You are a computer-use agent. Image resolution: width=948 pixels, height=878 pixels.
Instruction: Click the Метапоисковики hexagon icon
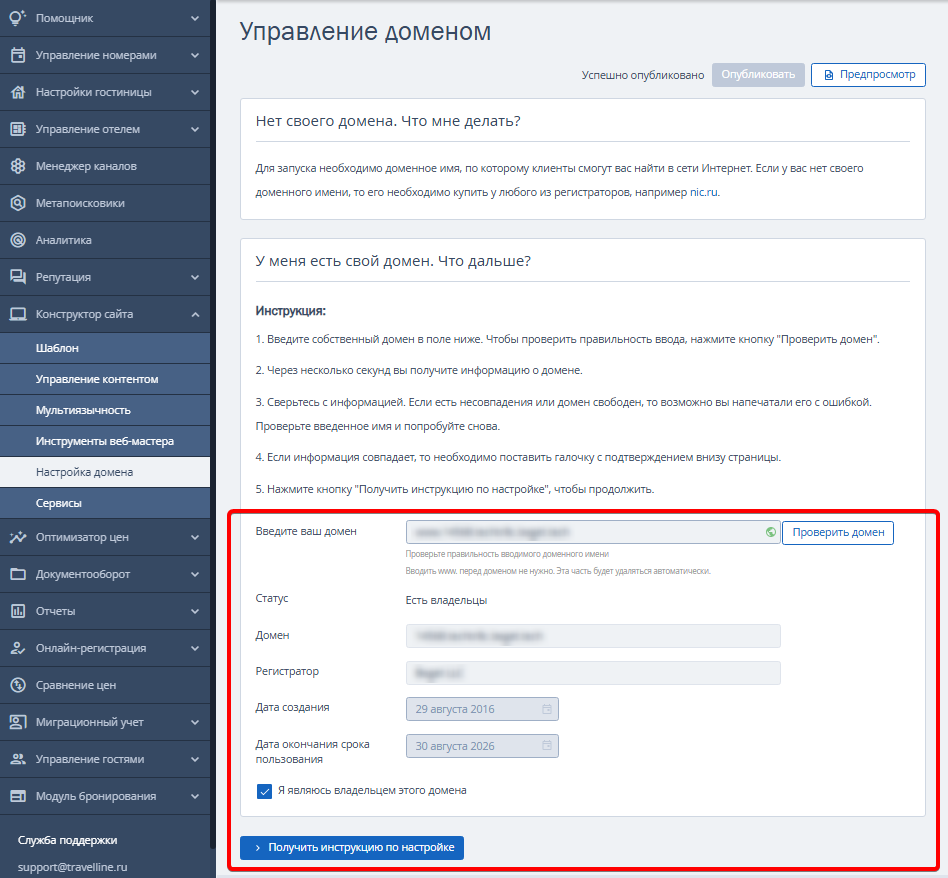click(x=18, y=203)
